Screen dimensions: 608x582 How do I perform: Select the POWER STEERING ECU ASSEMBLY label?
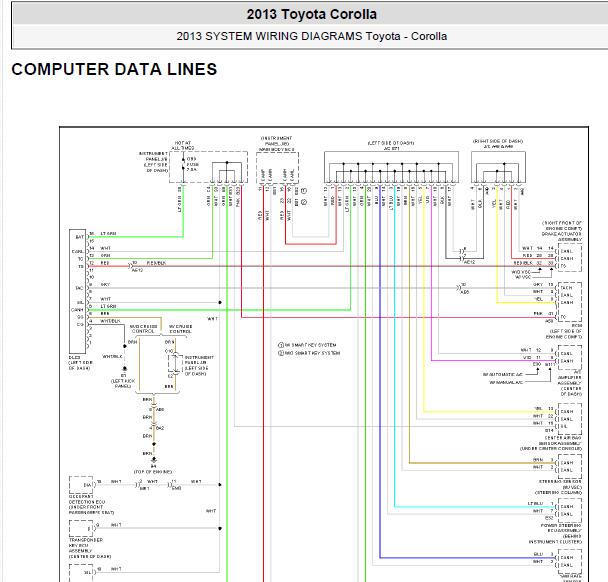tap(561, 528)
